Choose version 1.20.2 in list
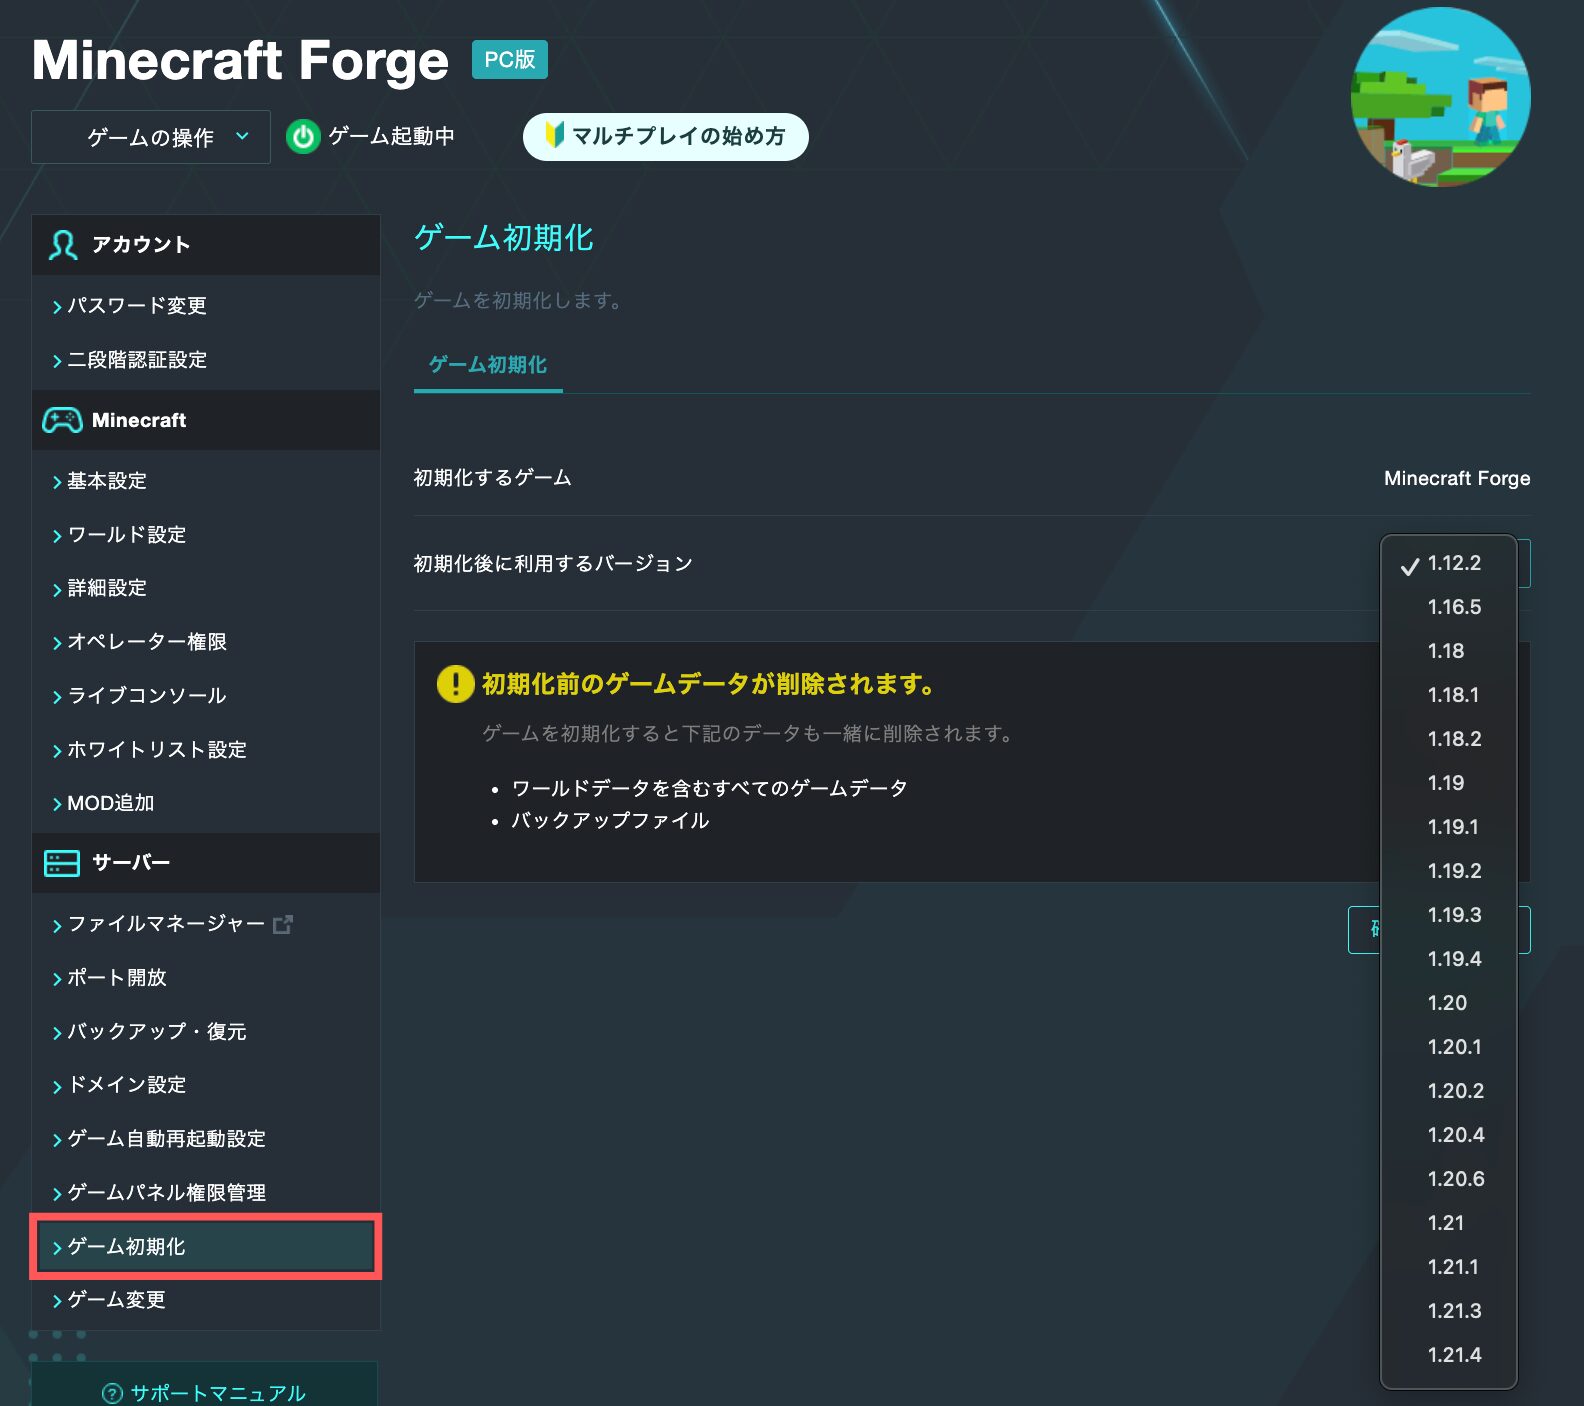Viewport: 1584px width, 1406px height. (x=1449, y=1091)
